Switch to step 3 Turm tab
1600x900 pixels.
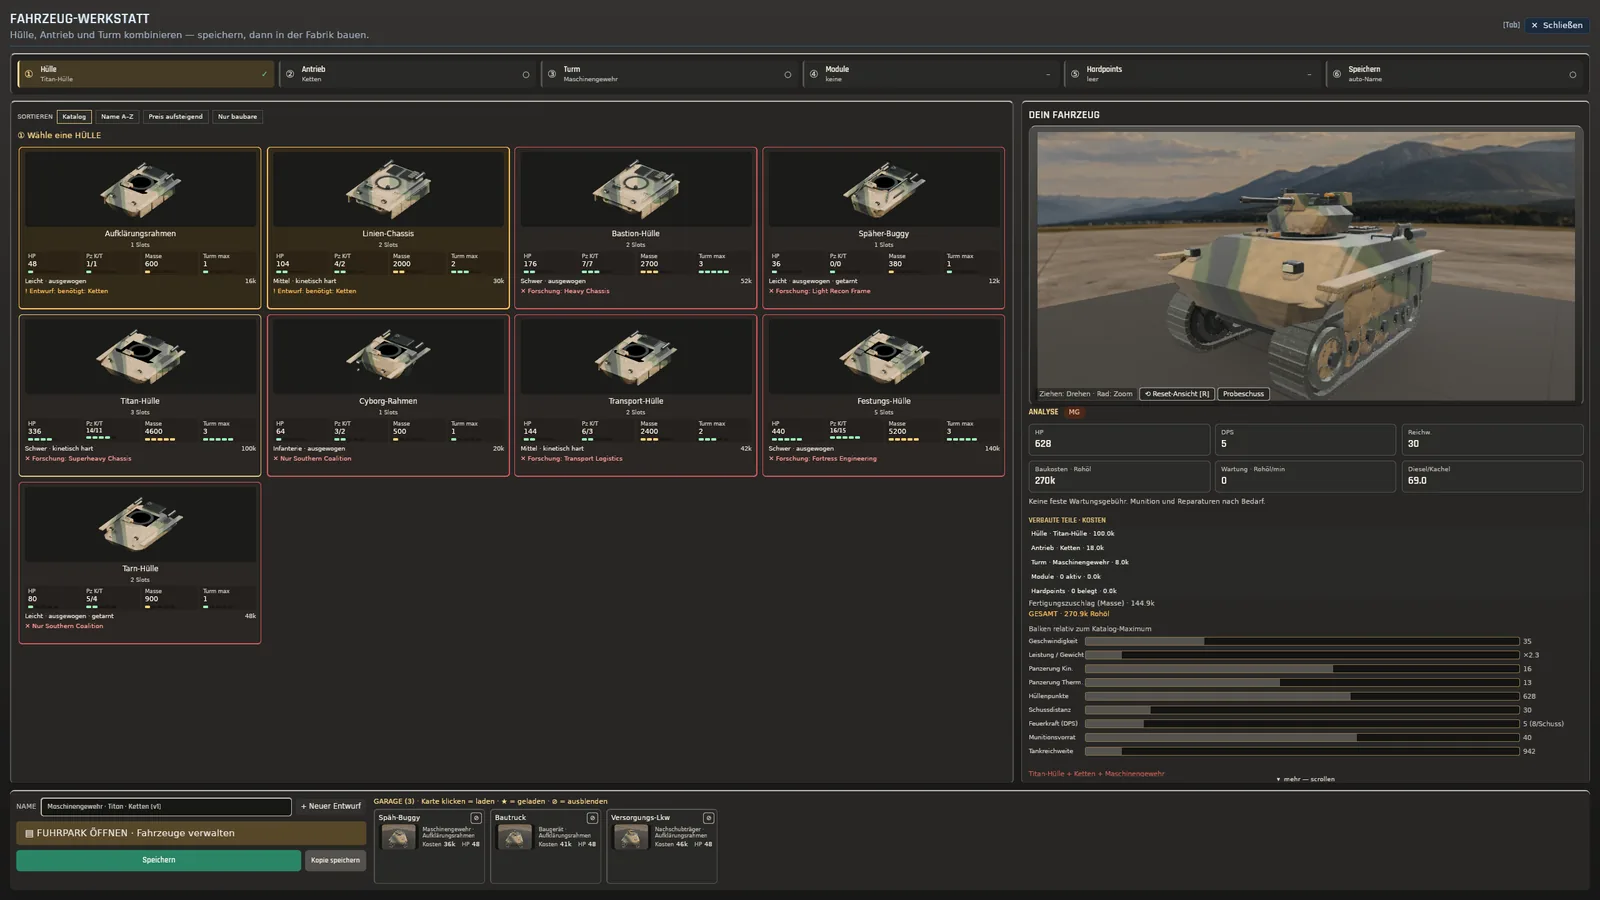670,74
